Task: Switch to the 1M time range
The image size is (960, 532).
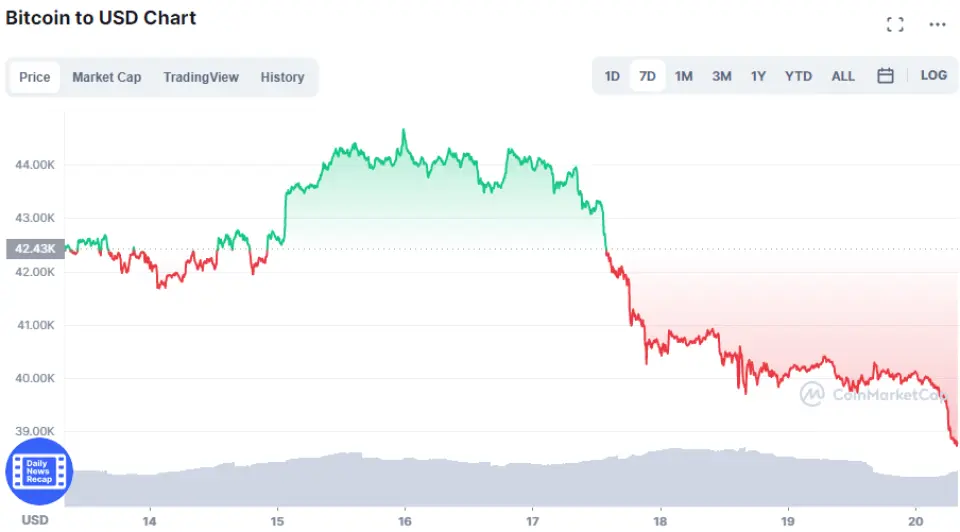Action: [684, 76]
